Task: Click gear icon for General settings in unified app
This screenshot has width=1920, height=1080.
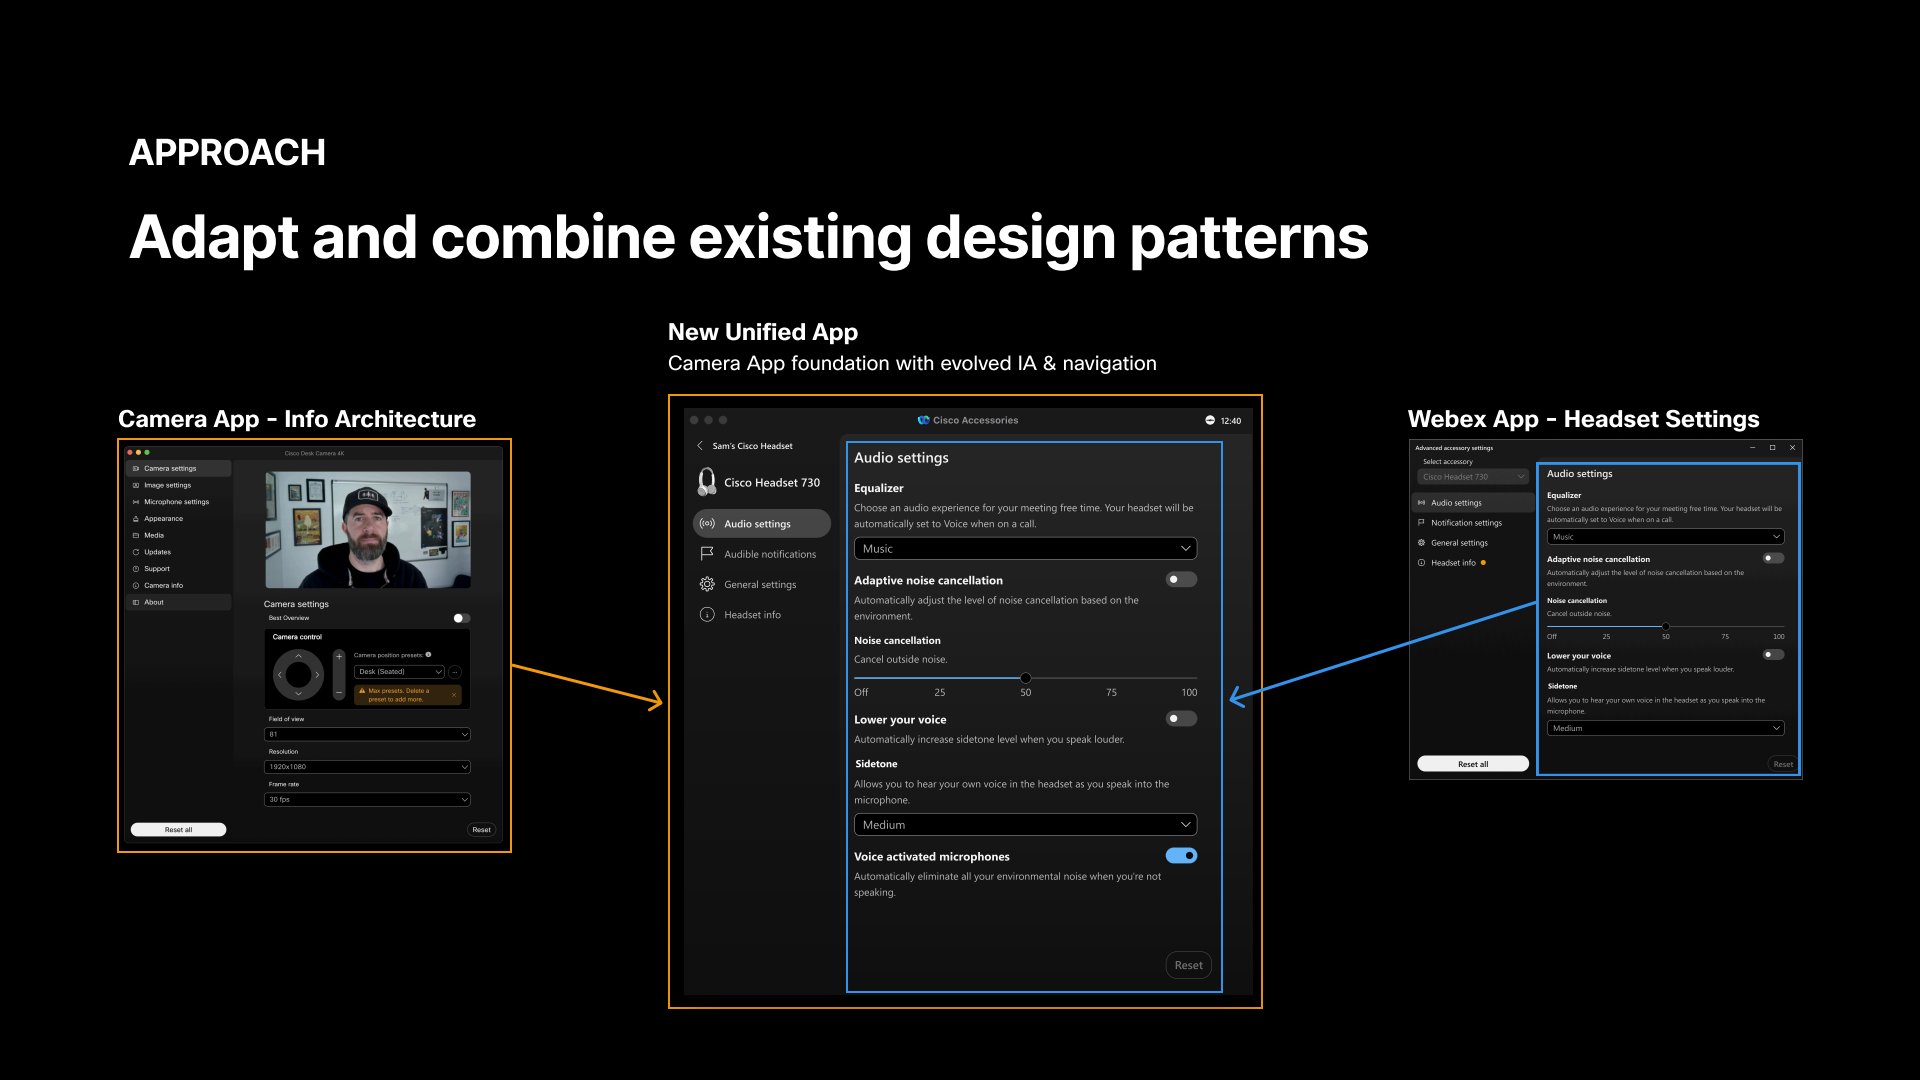Action: tap(707, 584)
